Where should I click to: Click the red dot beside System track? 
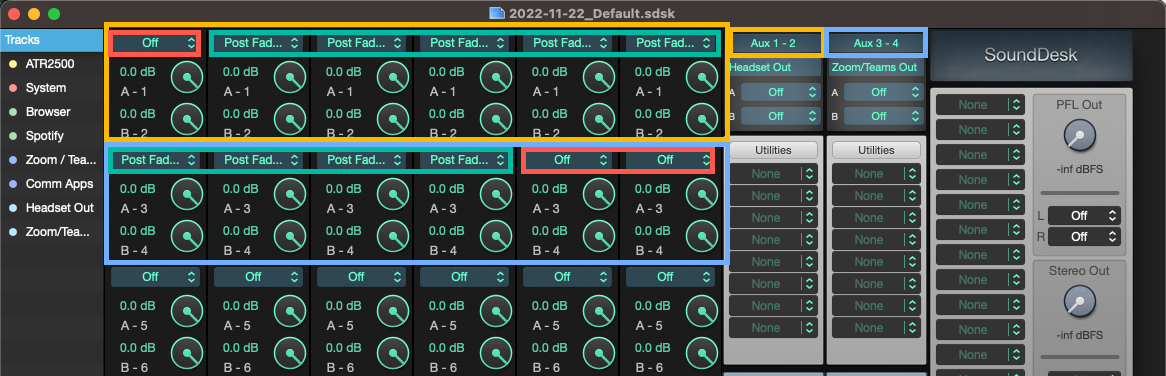pyautogui.click(x=12, y=88)
